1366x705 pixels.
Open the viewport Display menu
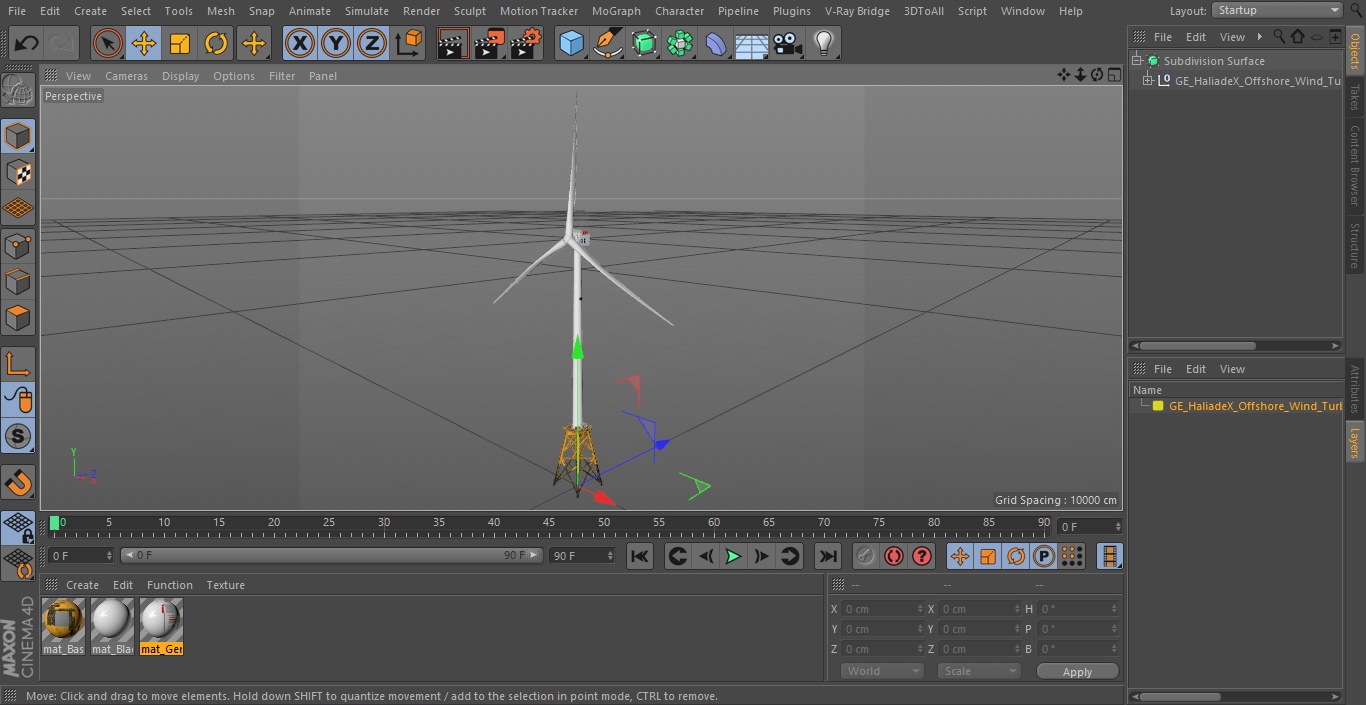(x=180, y=76)
